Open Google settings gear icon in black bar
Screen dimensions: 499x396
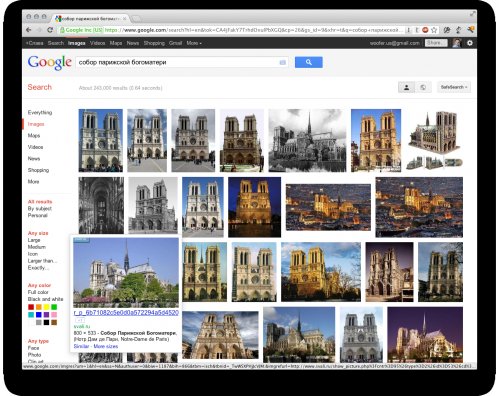470,43
